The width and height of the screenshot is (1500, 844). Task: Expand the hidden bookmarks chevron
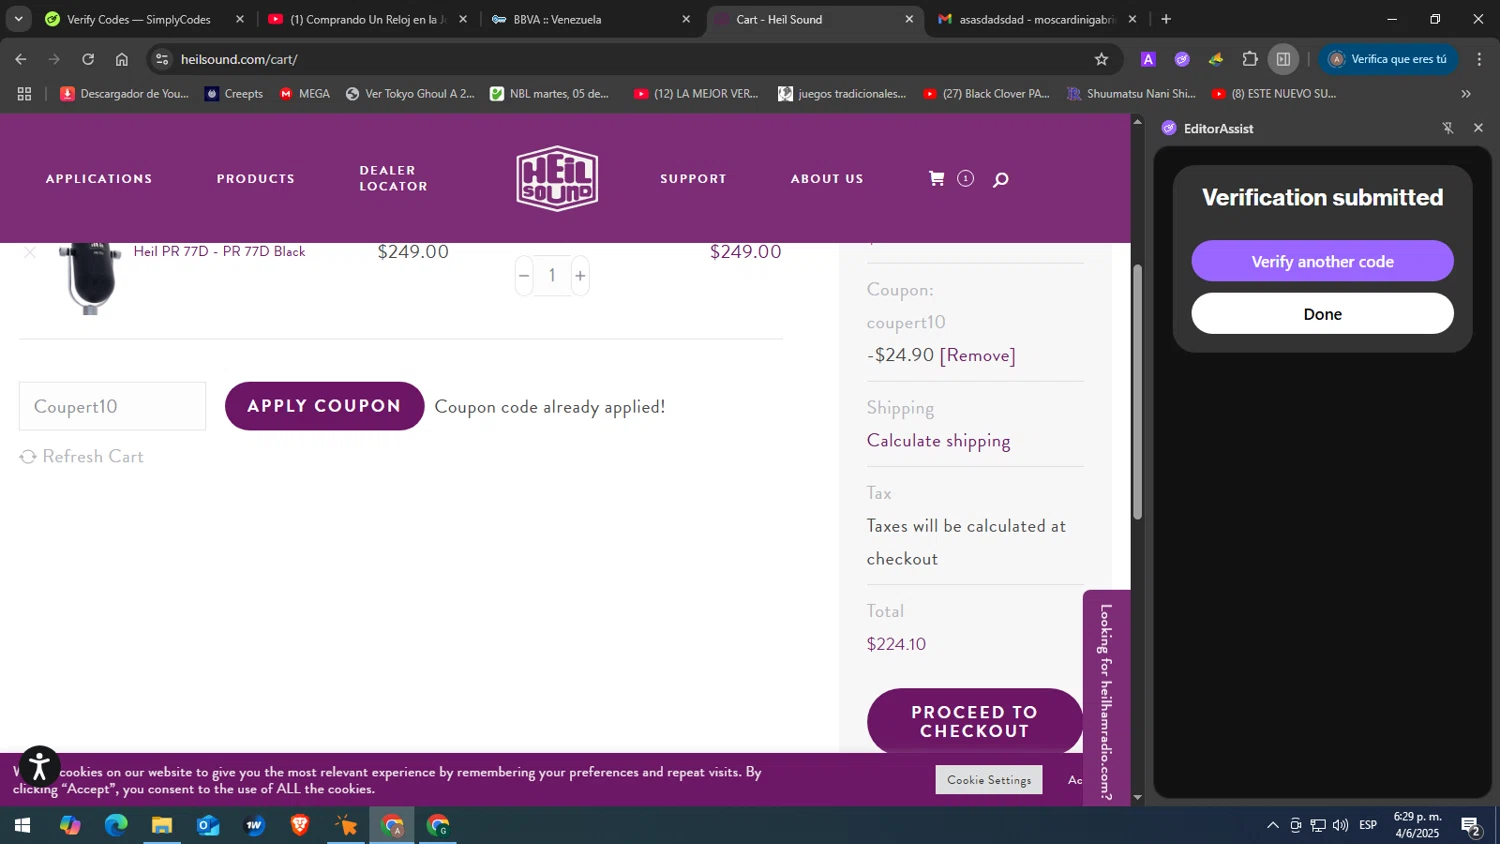click(x=1466, y=93)
